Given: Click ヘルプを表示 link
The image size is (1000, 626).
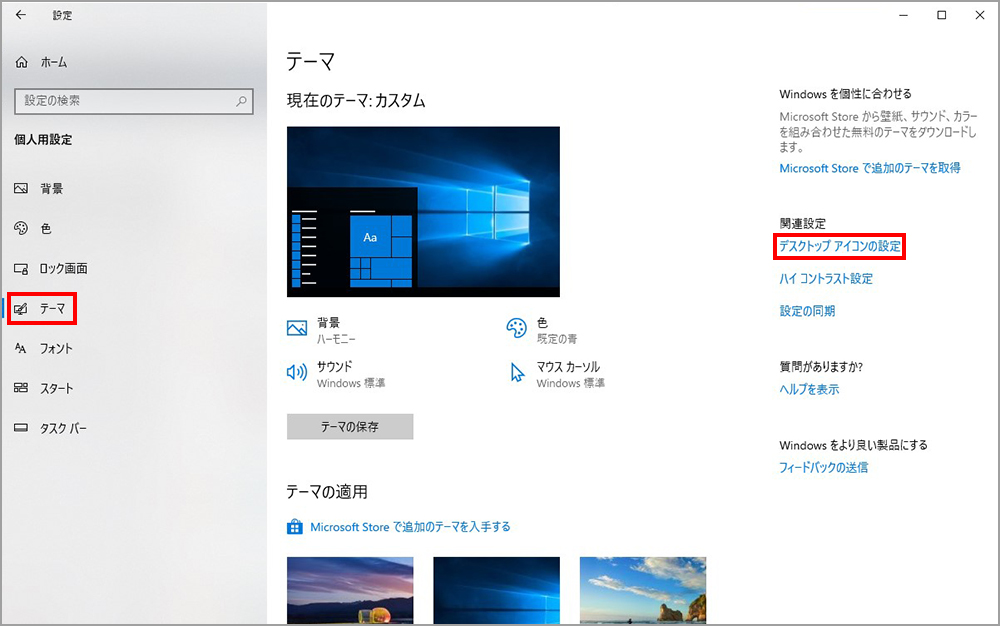Looking at the screenshot, I should 809,389.
